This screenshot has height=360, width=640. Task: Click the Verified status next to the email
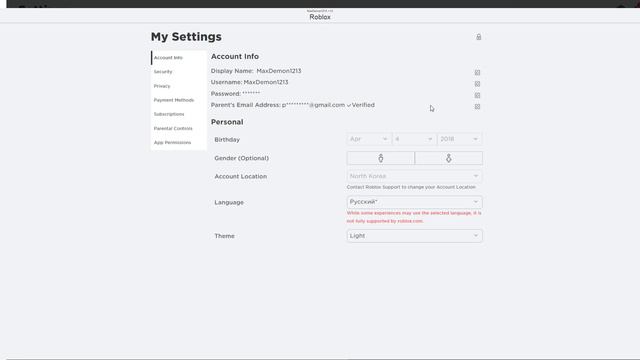tap(360, 105)
